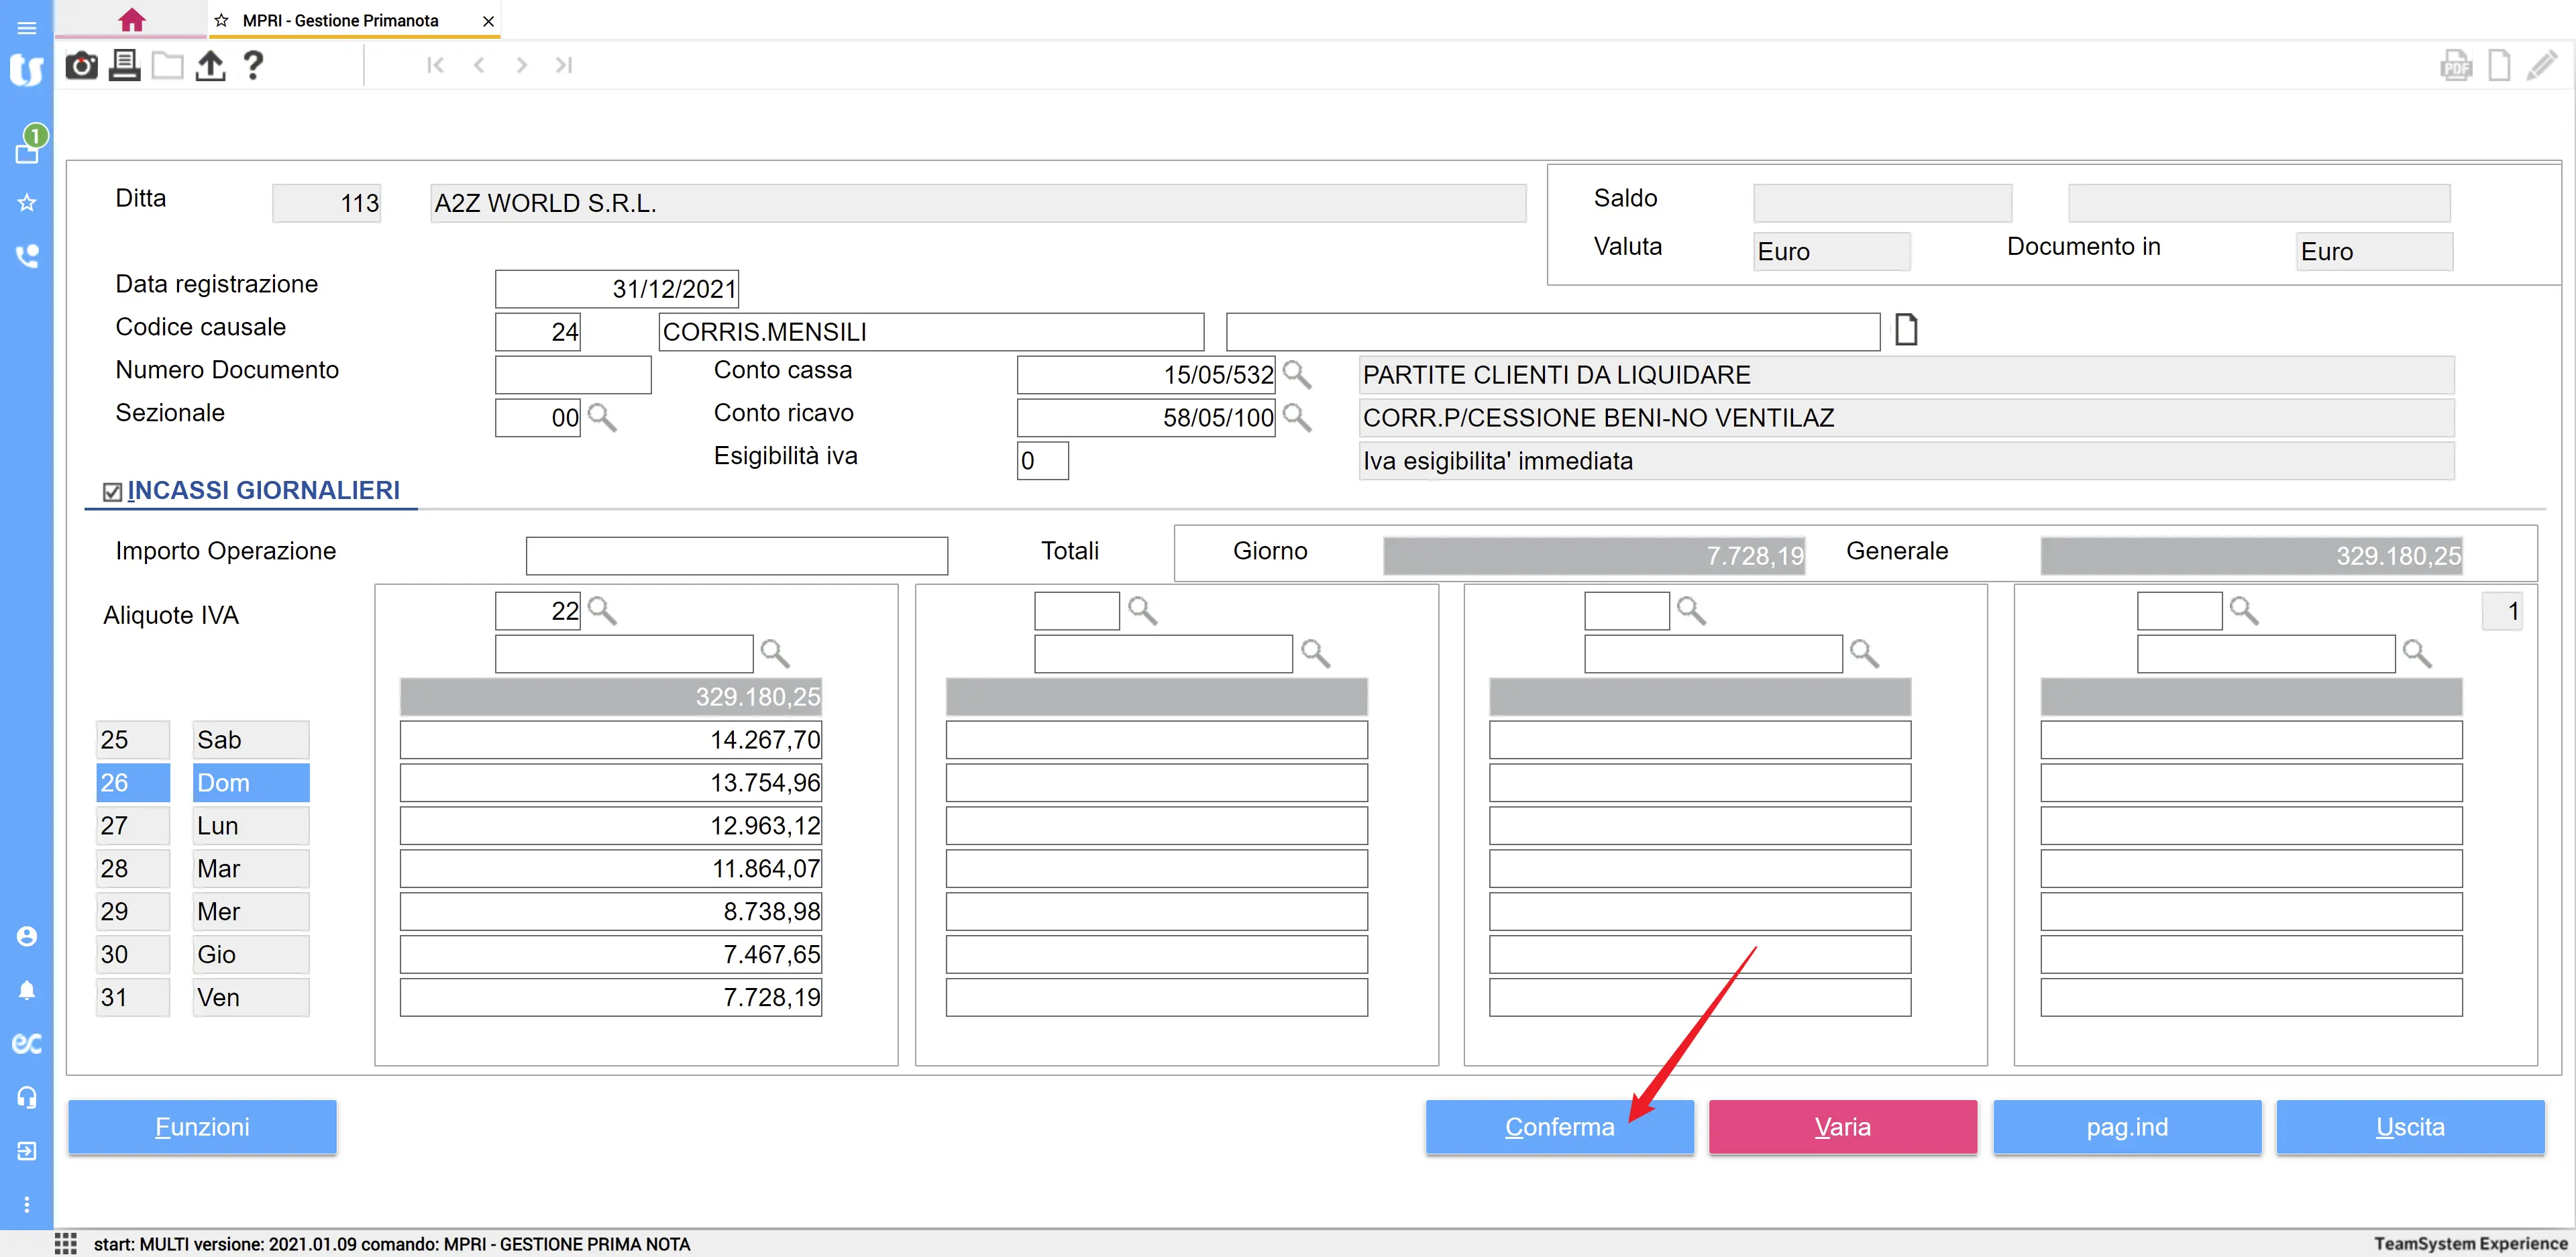Click the PDF export icon
The height and width of the screenshot is (1257, 2576).
point(2455,66)
